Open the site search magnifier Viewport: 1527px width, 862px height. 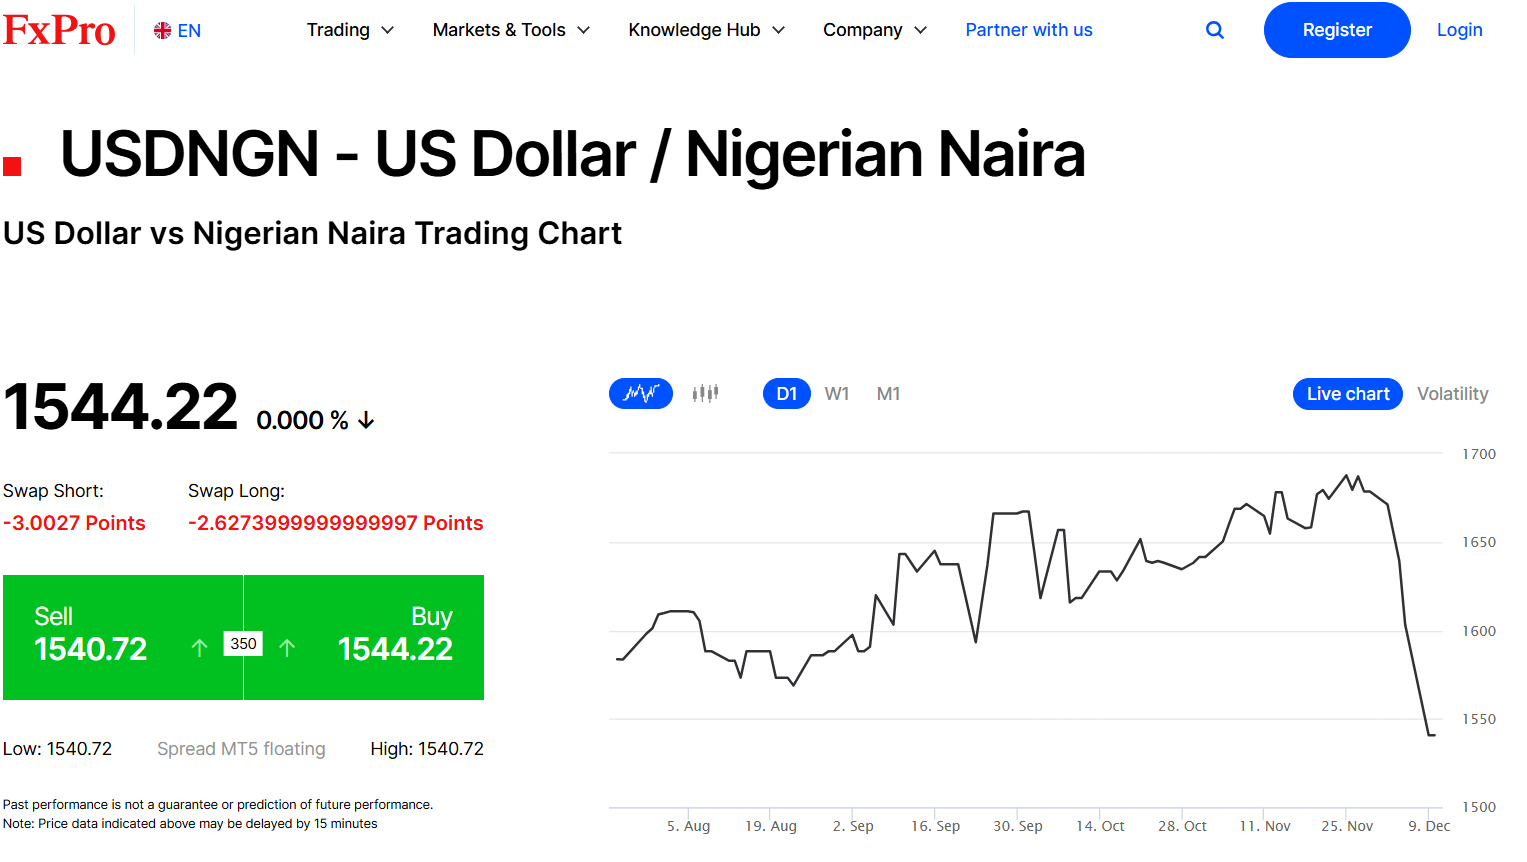1215,30
